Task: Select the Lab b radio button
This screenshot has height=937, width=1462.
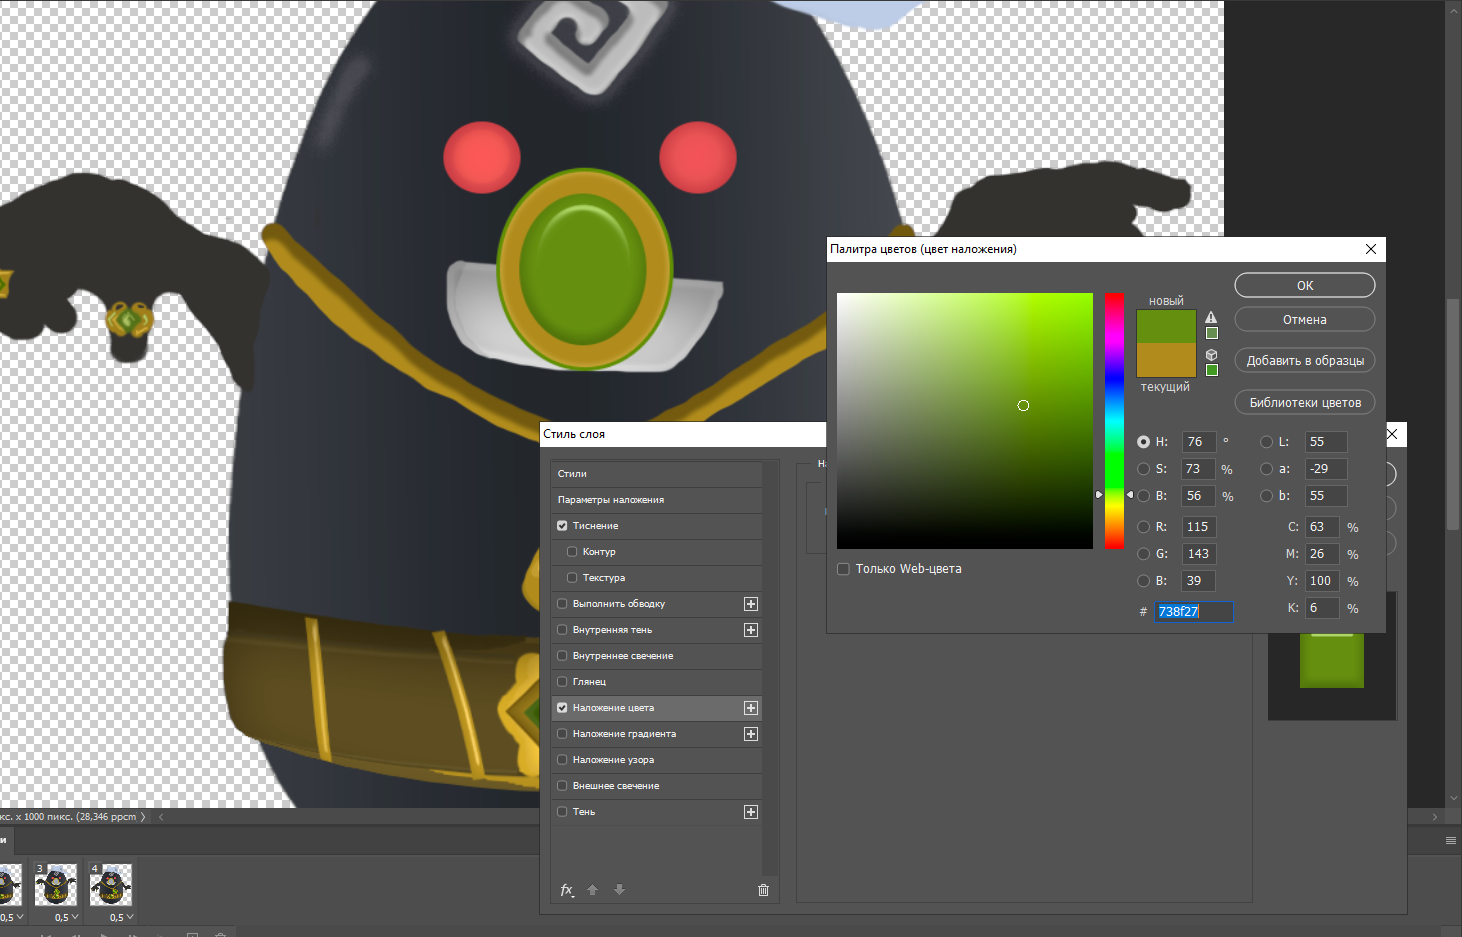Action: (1266, 496)
